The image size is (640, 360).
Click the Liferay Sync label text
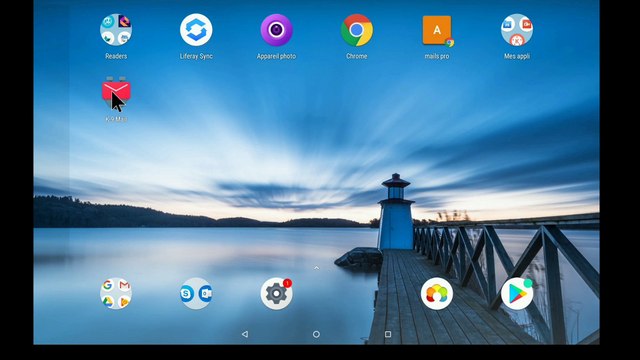pos(196,56)
